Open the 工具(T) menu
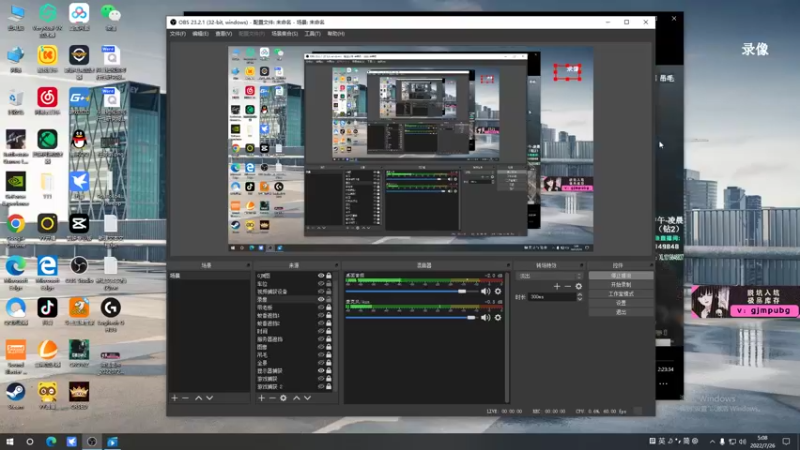Screen dimensions: 800x450 click(x=312, y=34)
